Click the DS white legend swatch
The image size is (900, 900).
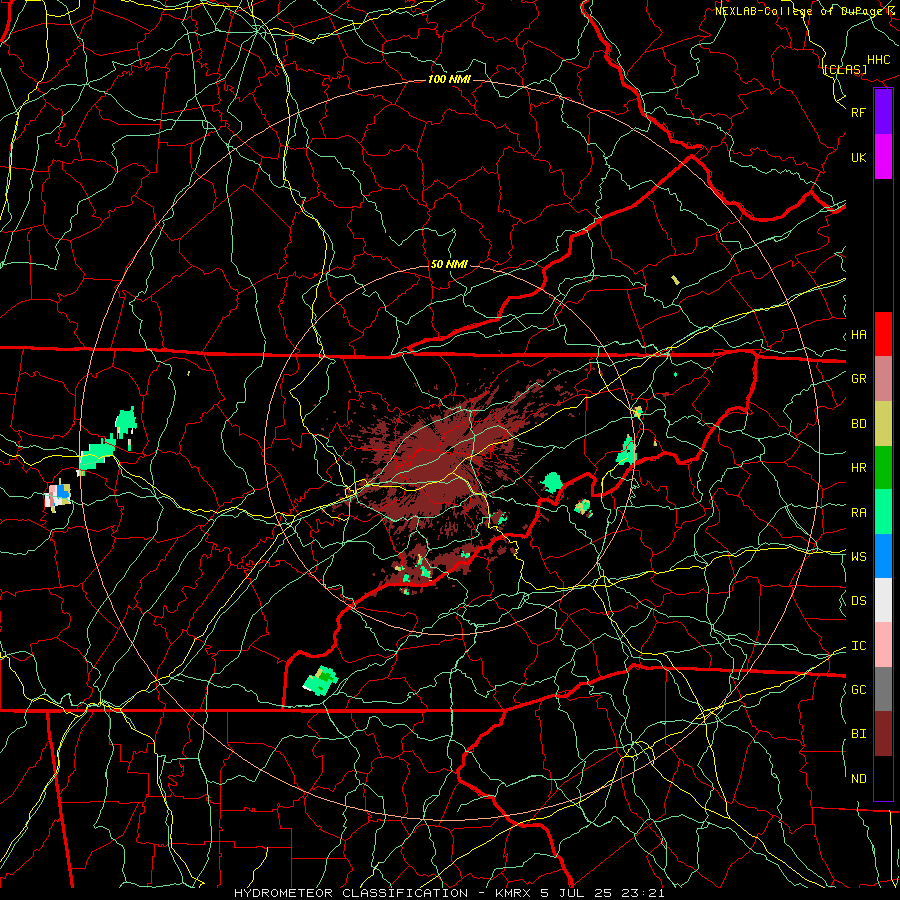[x=883, y=600]
